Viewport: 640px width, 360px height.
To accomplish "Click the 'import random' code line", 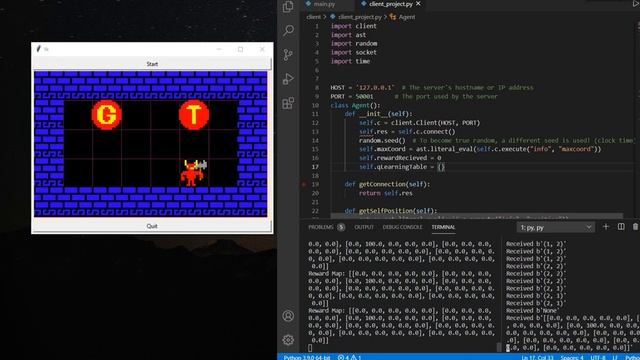I will 354,44.
